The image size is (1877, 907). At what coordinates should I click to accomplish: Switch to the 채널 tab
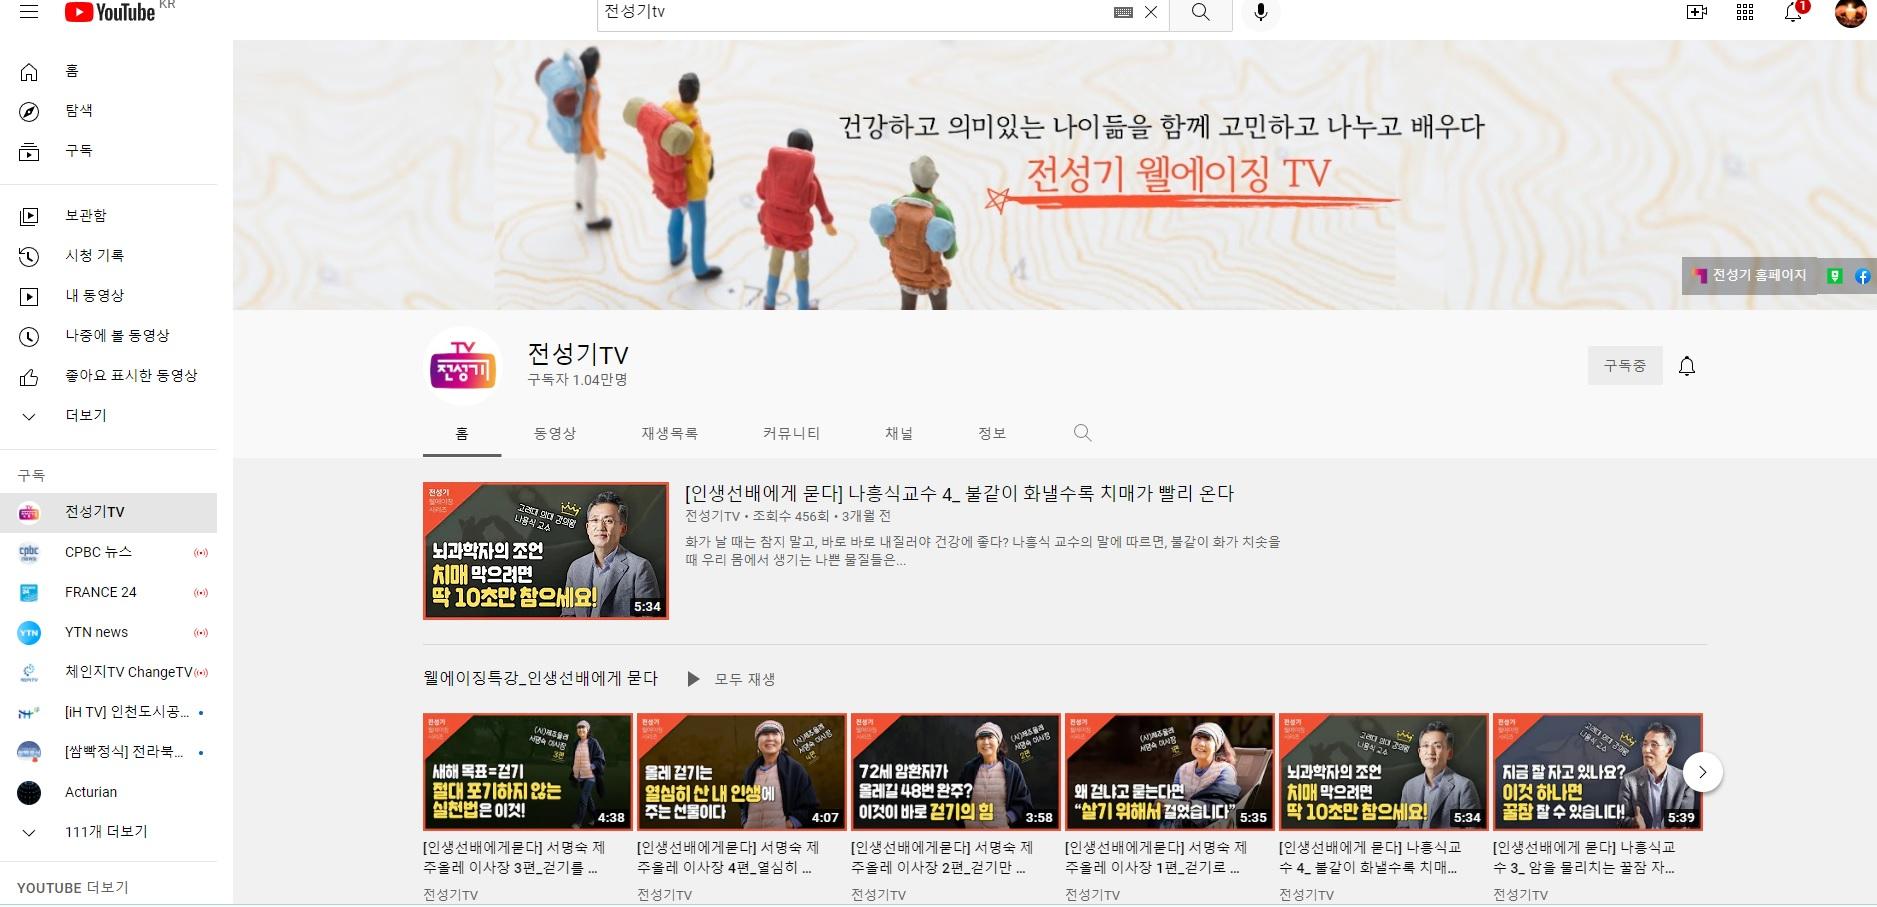click(x=899, y=434)
